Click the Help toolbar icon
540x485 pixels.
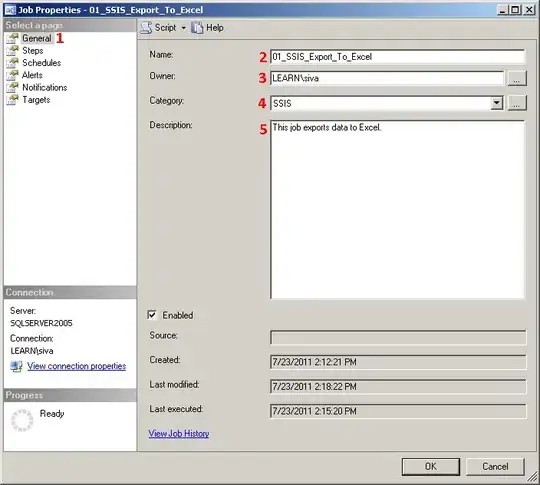[197, 28]
